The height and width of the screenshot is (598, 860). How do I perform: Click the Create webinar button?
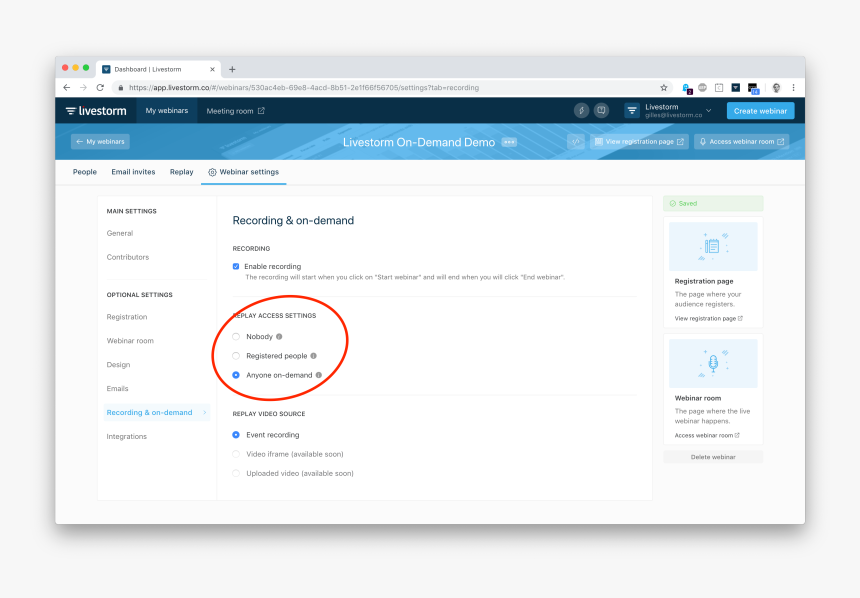pyautogui.click(x=760, y=111)
